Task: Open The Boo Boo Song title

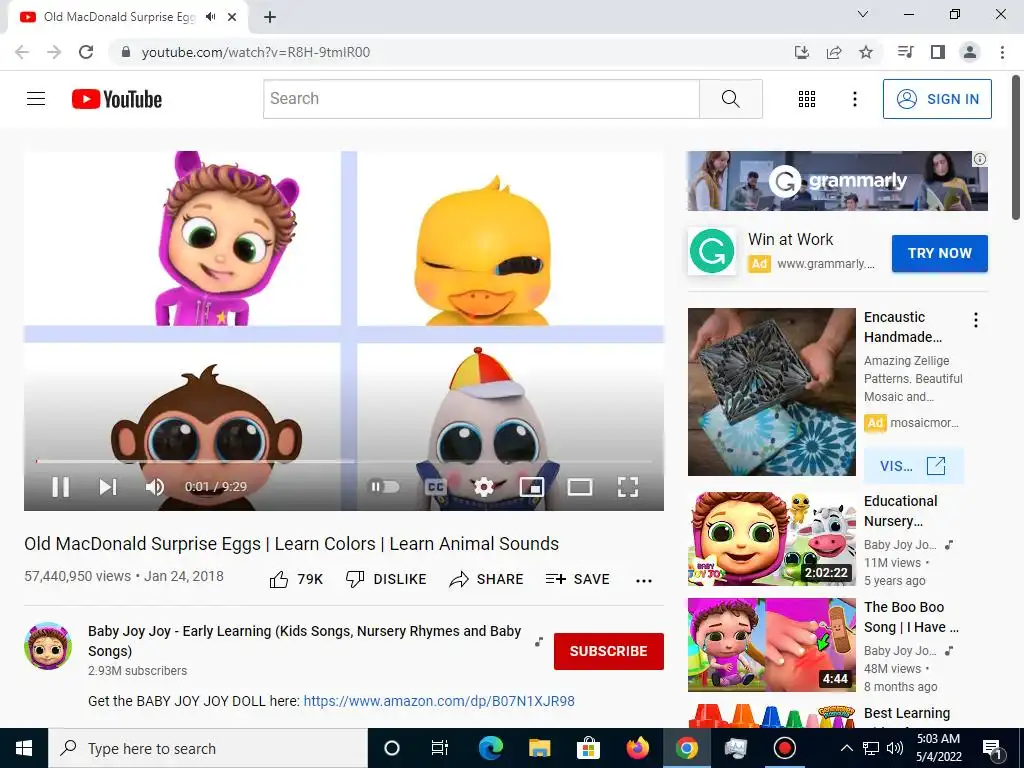Action: 911,617
